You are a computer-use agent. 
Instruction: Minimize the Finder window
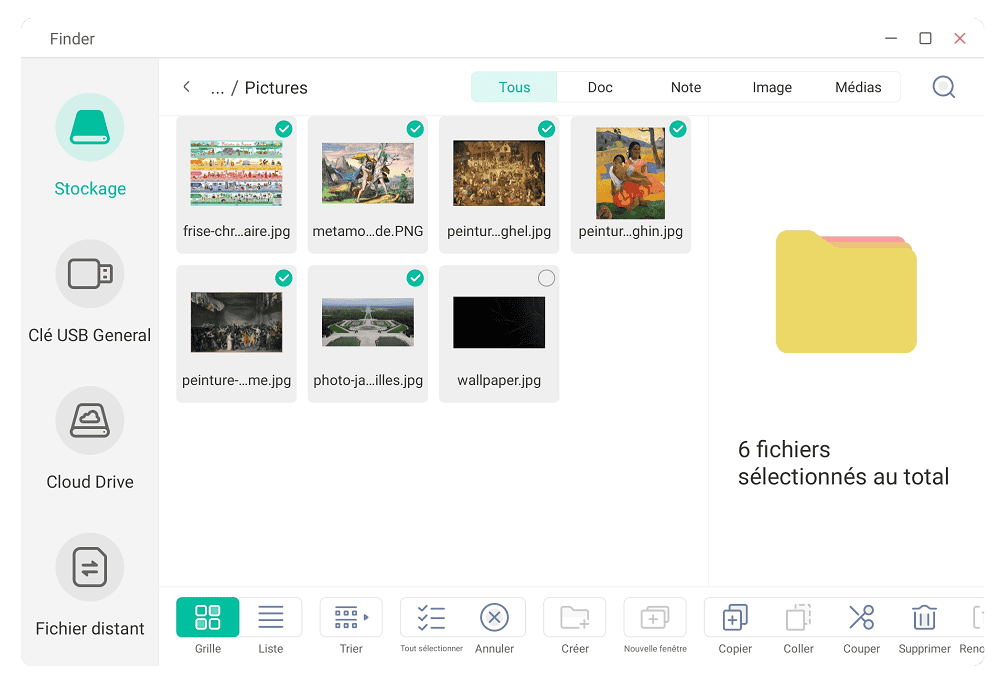pyautogui.click(x=891, y=38)
